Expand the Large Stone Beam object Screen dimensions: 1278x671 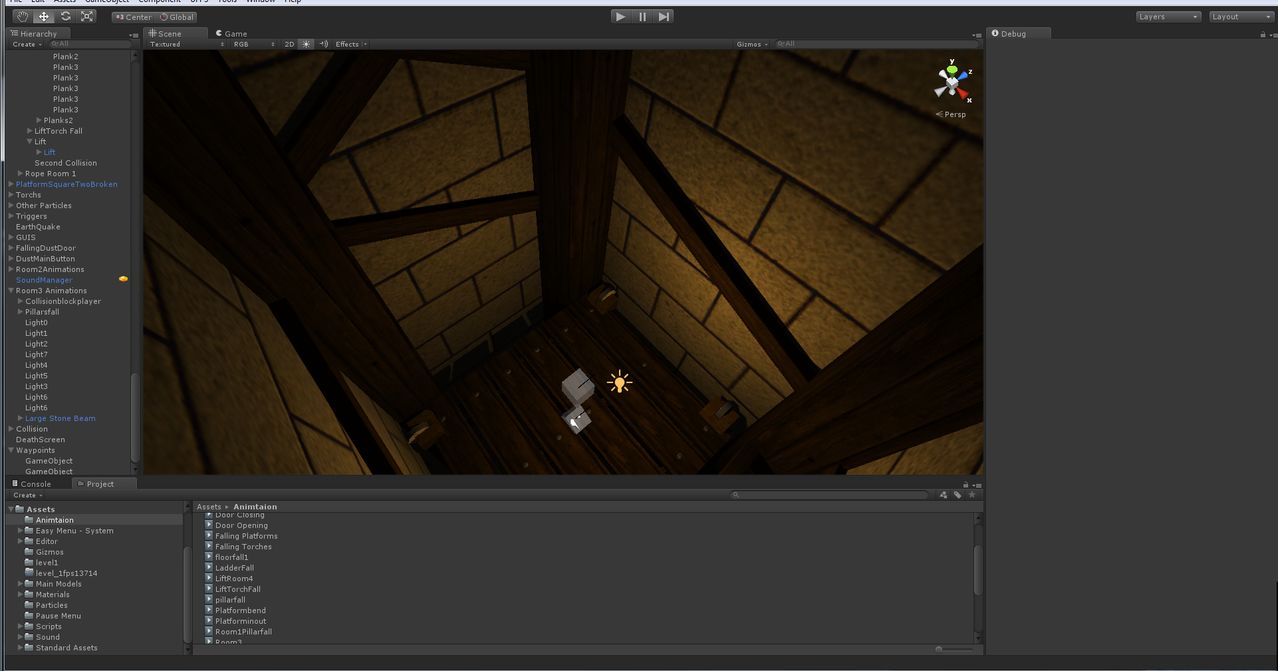tap(20, 419)
